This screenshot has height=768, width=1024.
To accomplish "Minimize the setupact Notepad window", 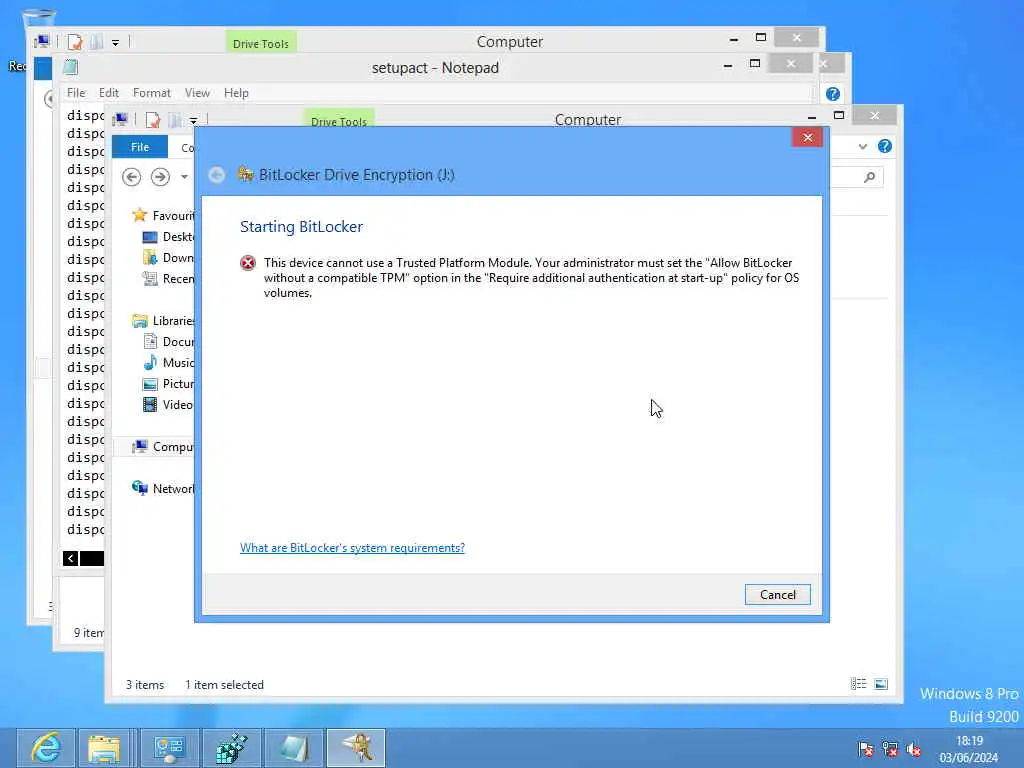I will 728,65.
